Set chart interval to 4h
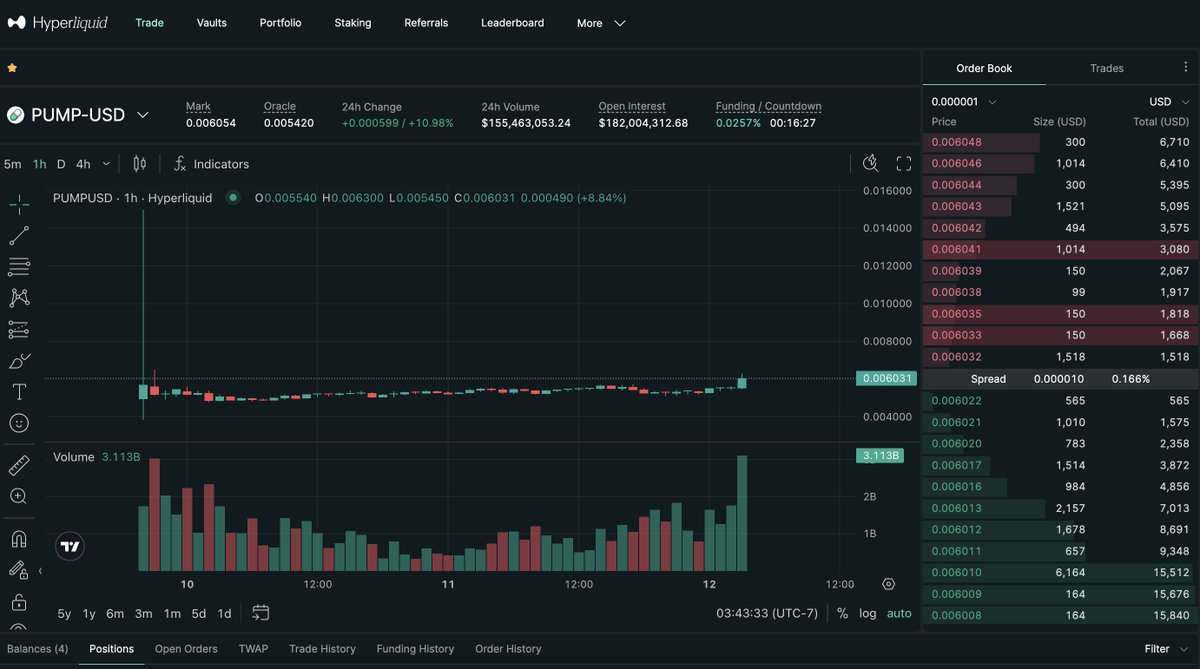 coord(83,164)
